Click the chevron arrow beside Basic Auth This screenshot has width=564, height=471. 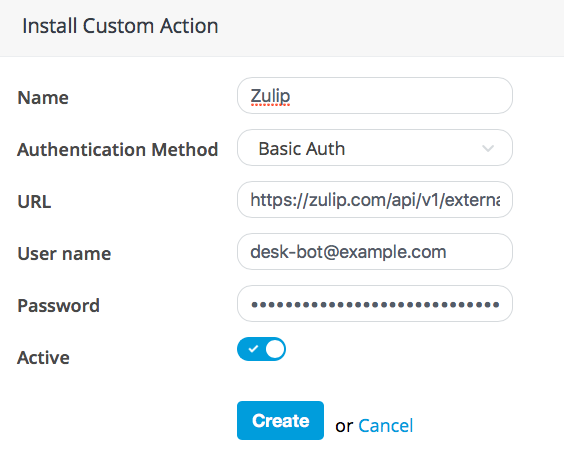488,148
